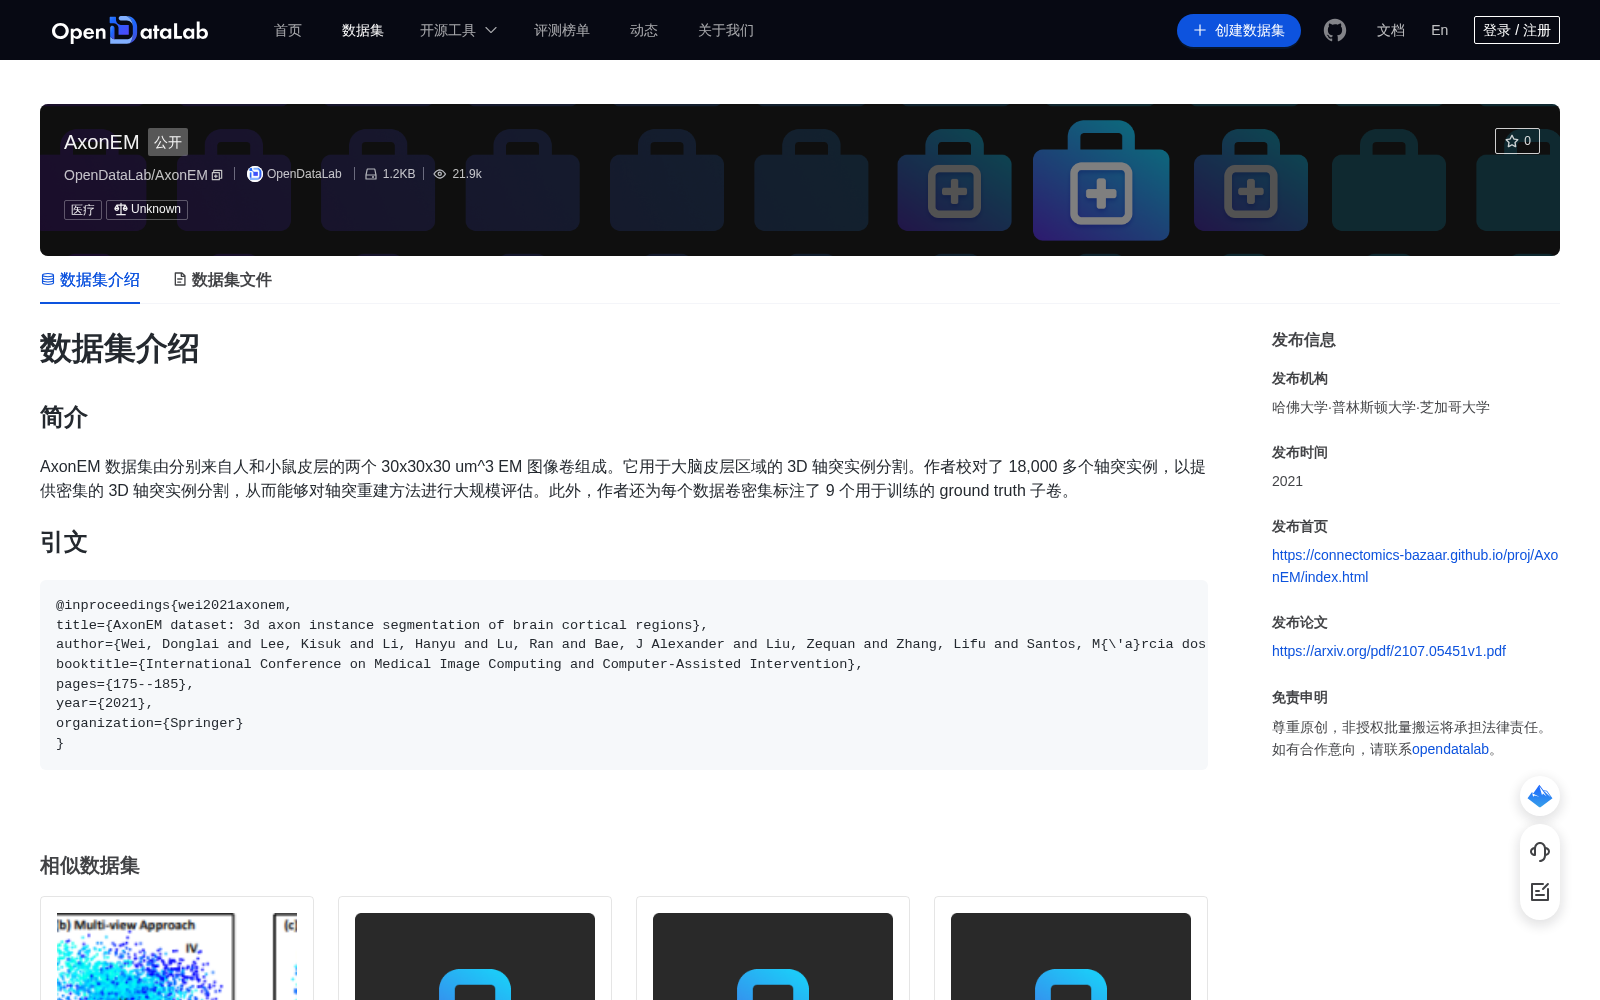Open the blue bird floating widget

[1540, 796]
